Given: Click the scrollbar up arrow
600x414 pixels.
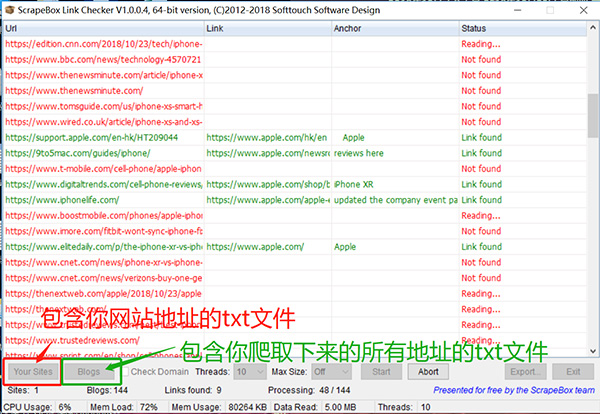Looking at the screenshot, I should [592, 28].
